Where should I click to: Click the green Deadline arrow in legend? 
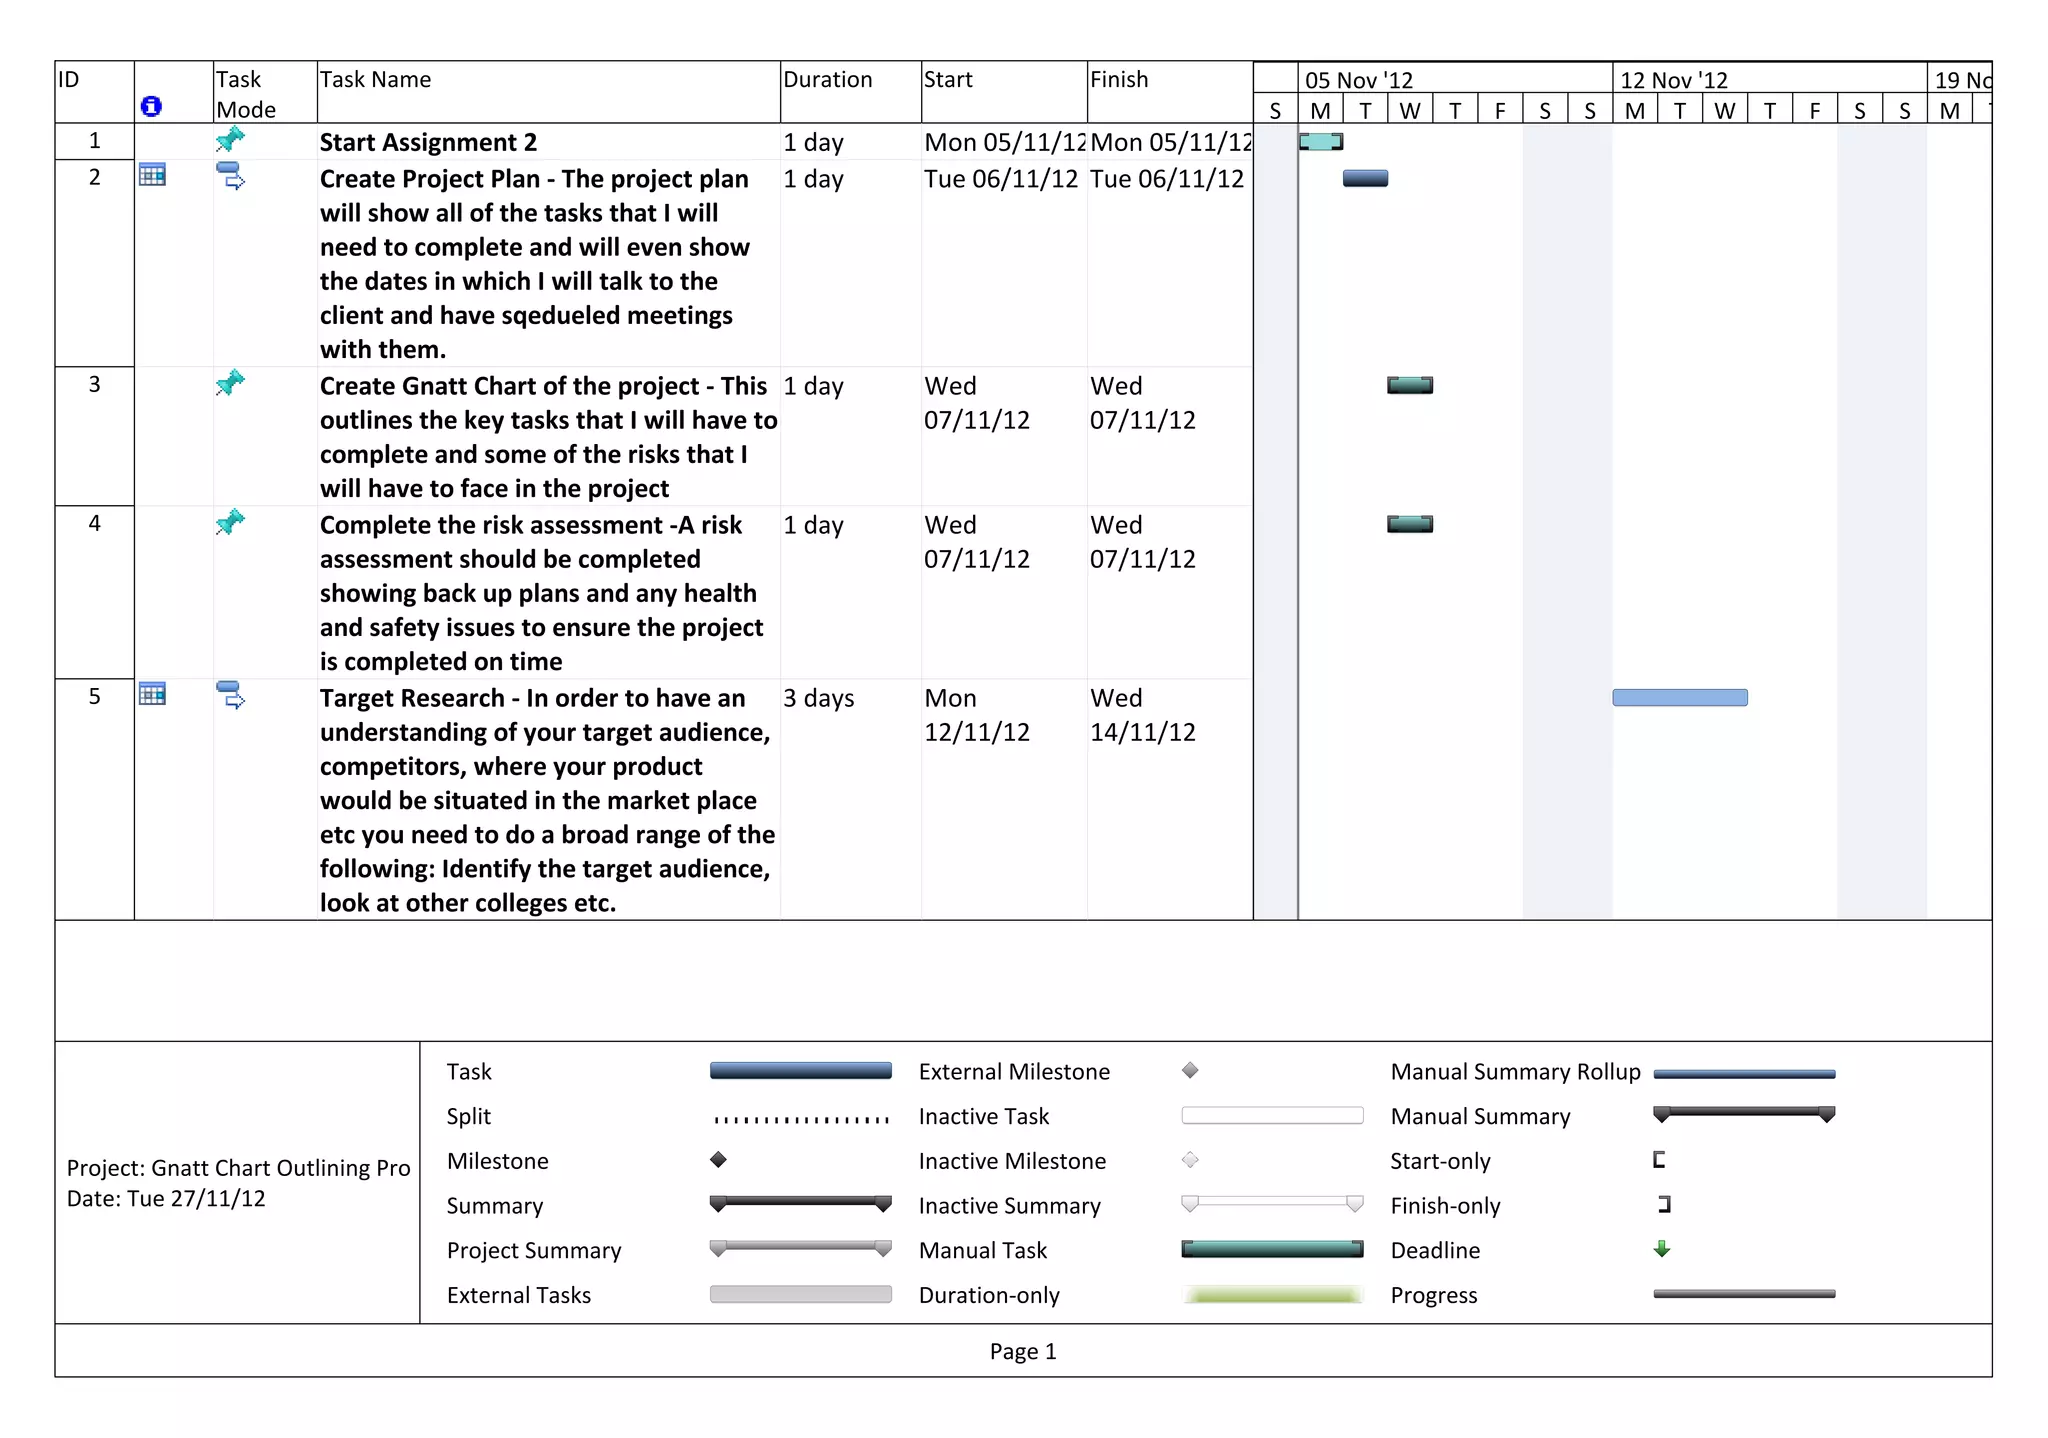pyautogui.click(x=1661, y=1249)
